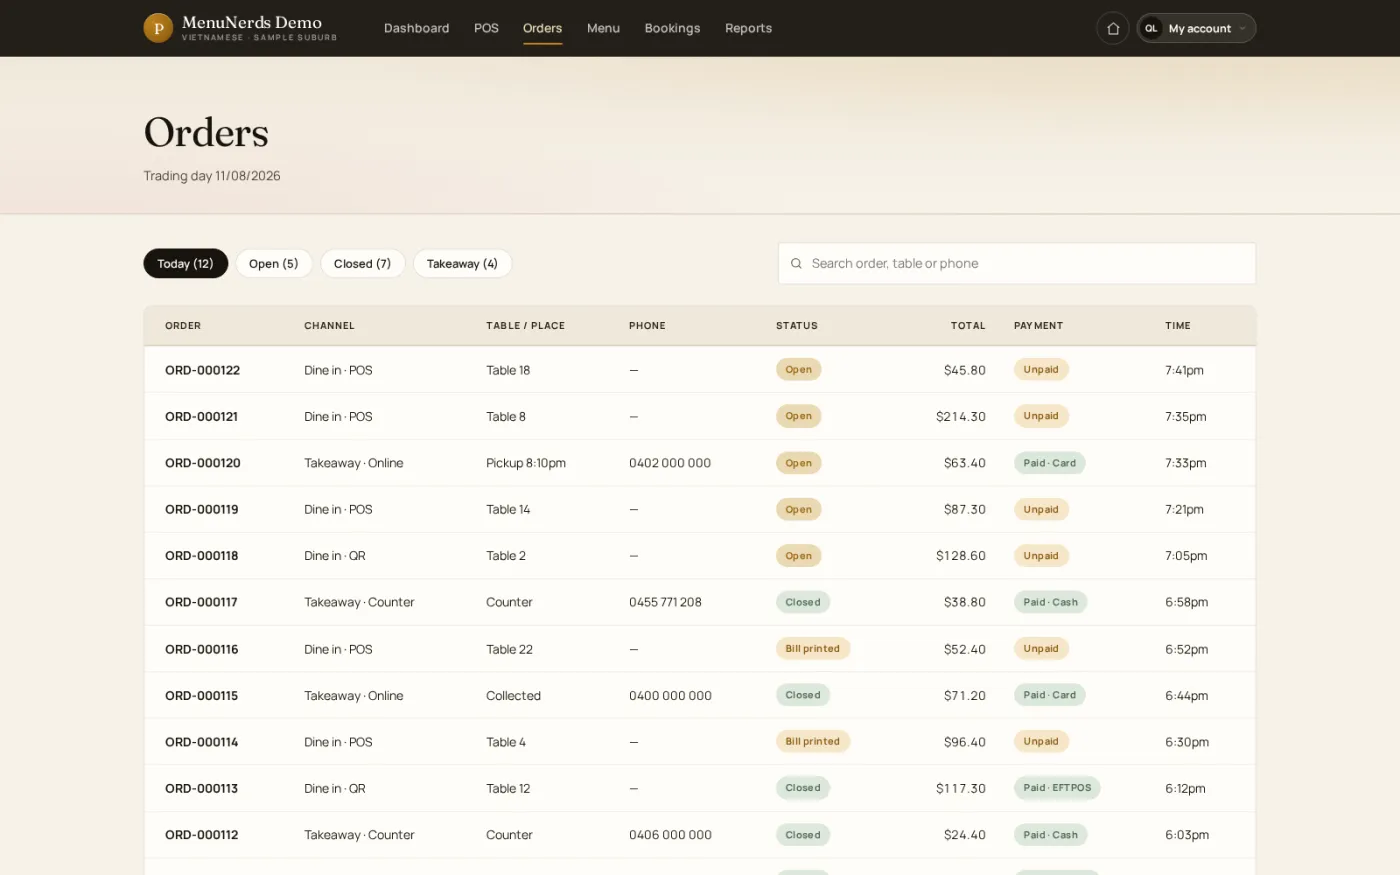This screenshot has height=875, width=1400.
Task: Click the MenuNerds P logo icon
Action: (x=158, y=28)
